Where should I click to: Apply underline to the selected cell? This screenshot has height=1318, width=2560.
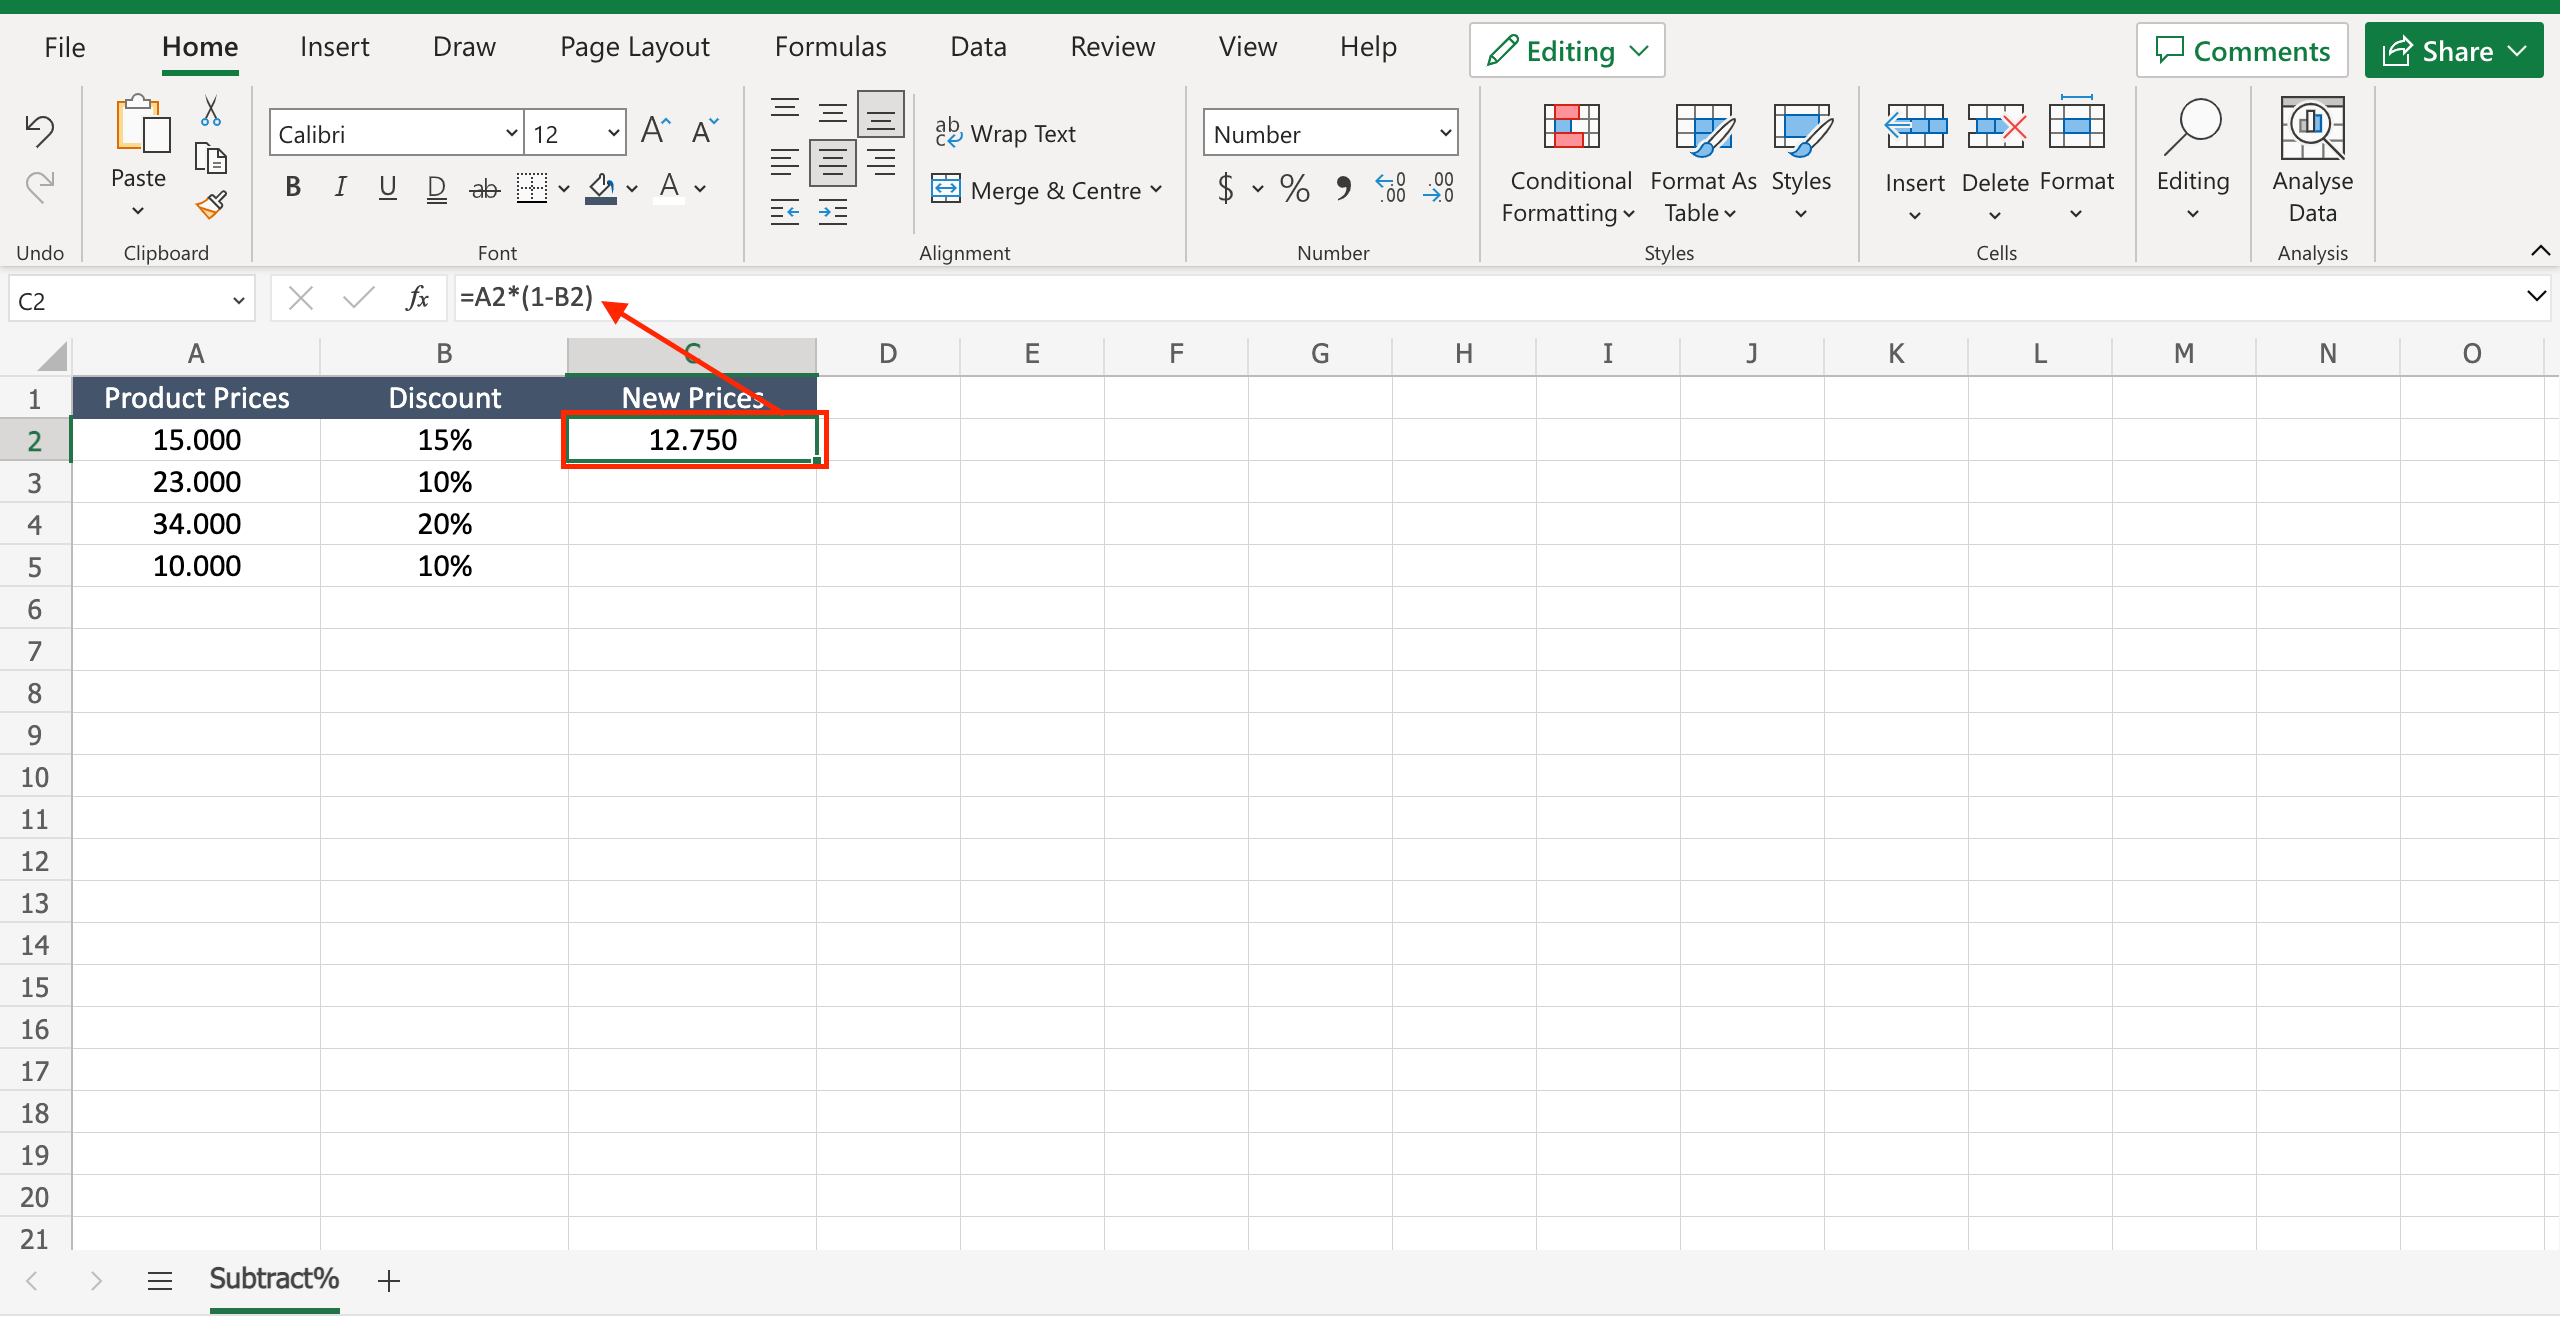coord(387,186)
